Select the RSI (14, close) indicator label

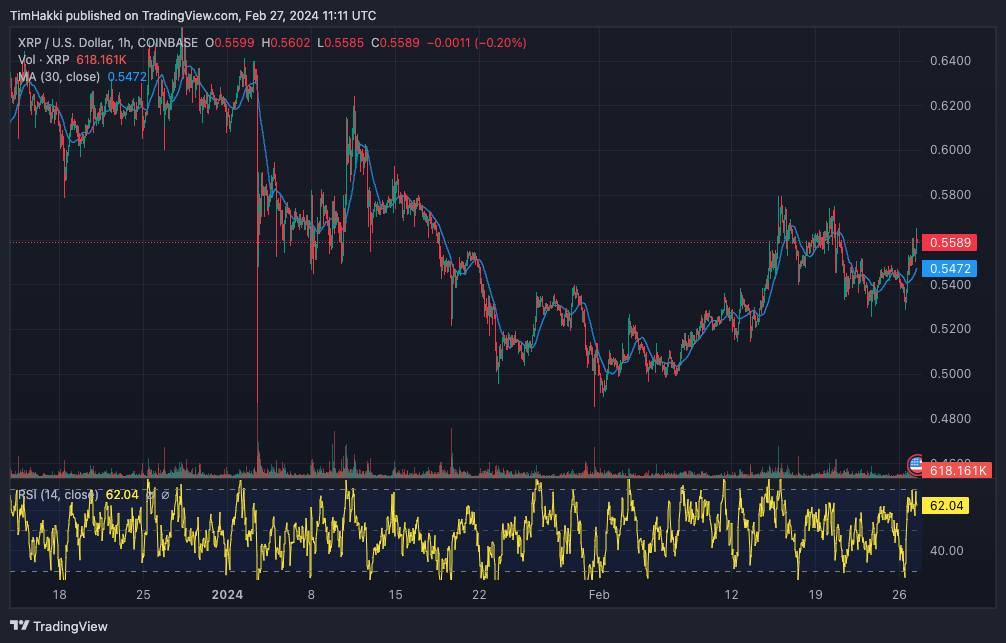point(58,495)
